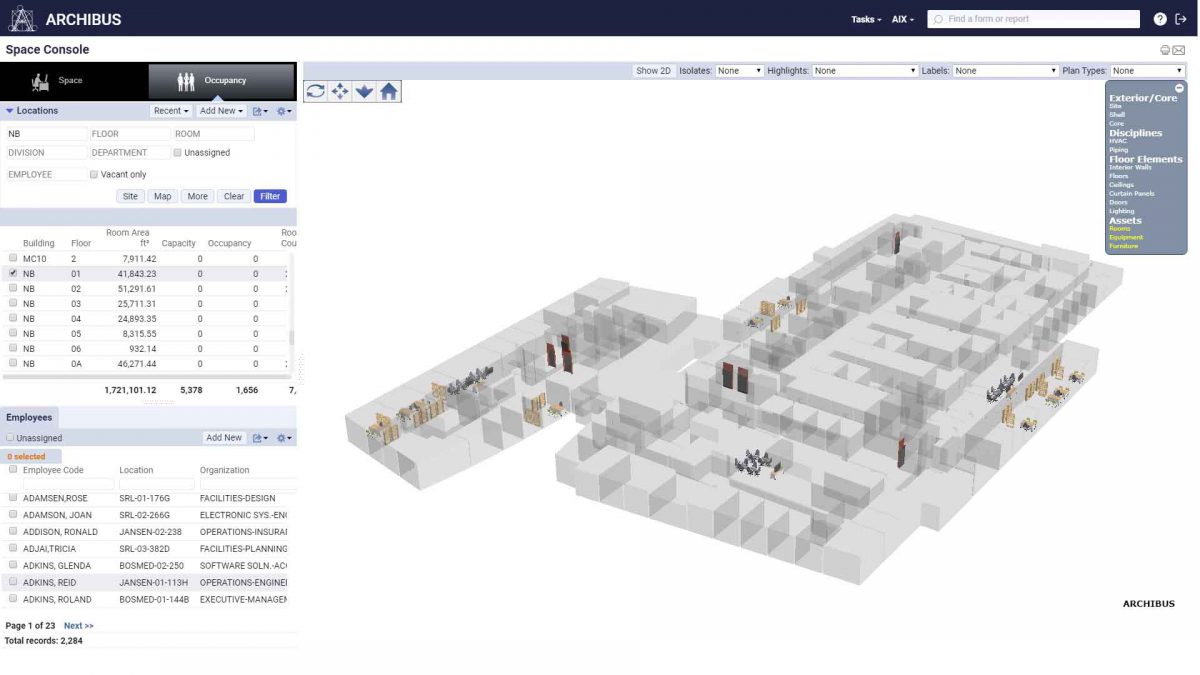Click the Employee Code column header
The width and height of the screenshot is (1200, 675).
53,470
